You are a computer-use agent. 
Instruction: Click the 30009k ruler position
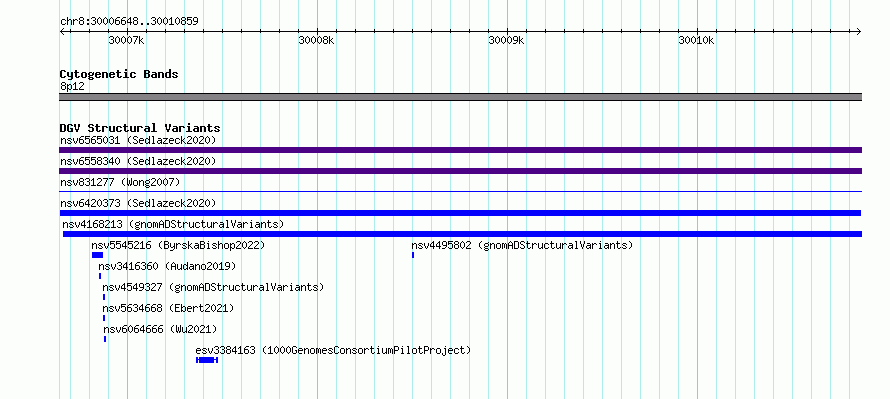tap(506, 41)
